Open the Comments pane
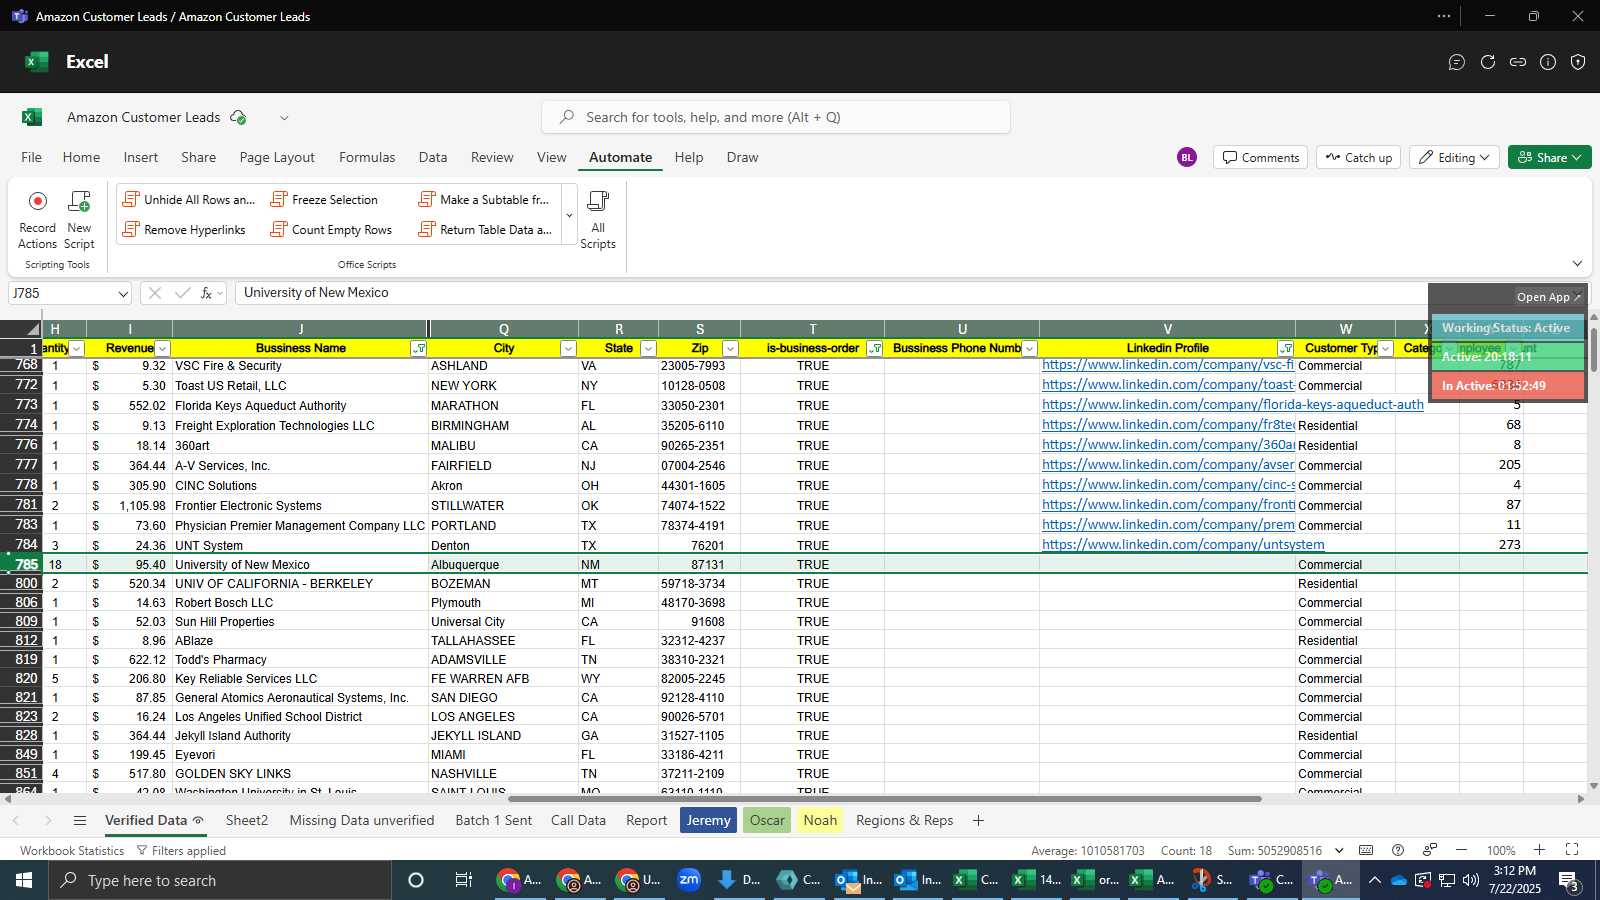This screenshot has width=1600, height=900. [1260, 157]
